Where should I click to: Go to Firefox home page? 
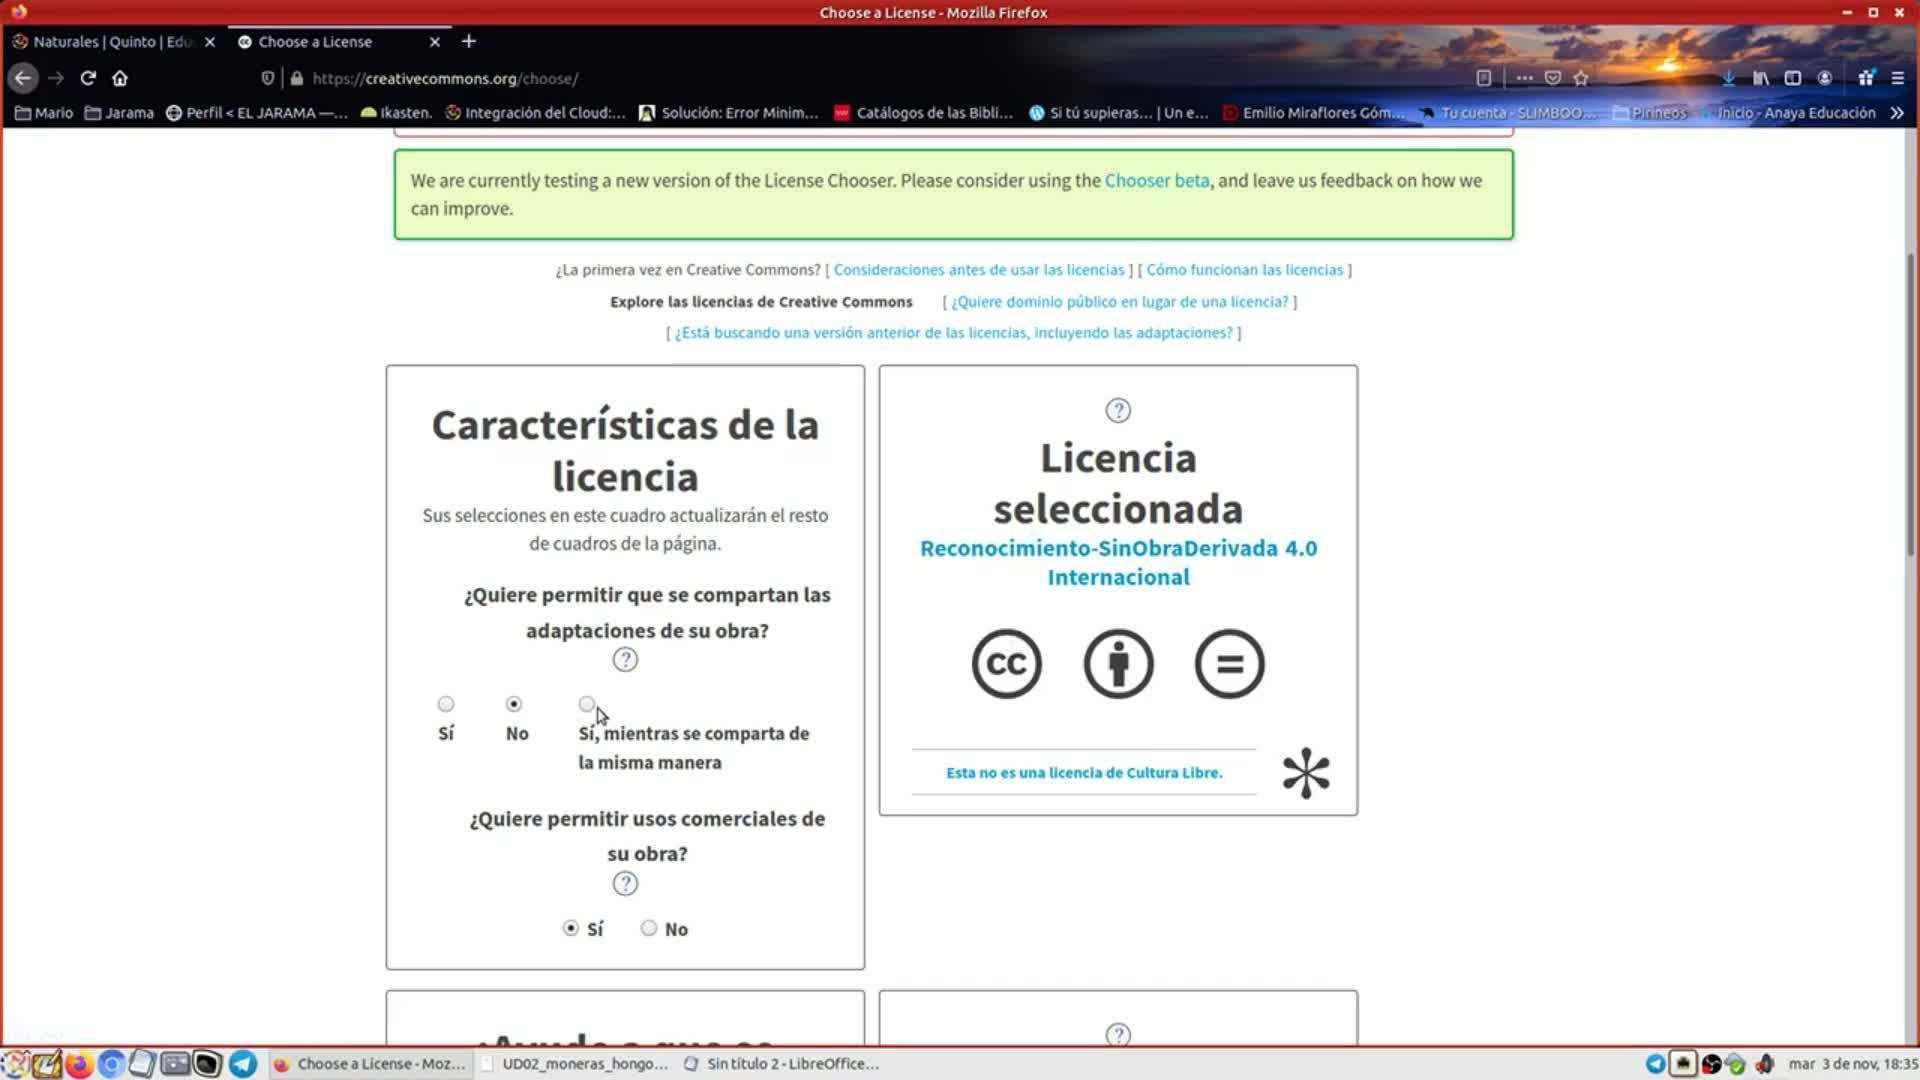[x=120, y=78]
